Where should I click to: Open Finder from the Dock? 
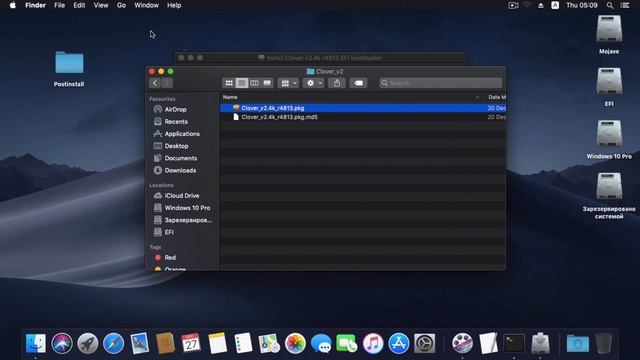36,343
